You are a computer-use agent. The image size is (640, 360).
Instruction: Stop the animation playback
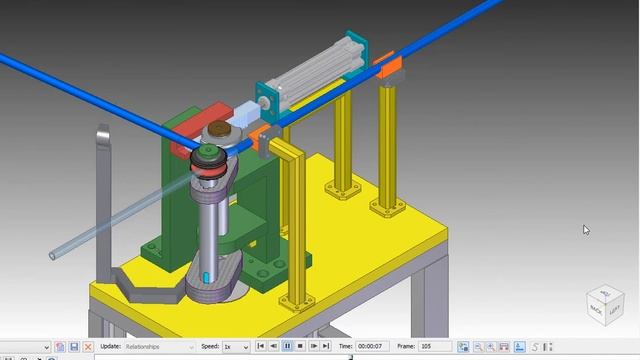[300, 346]
